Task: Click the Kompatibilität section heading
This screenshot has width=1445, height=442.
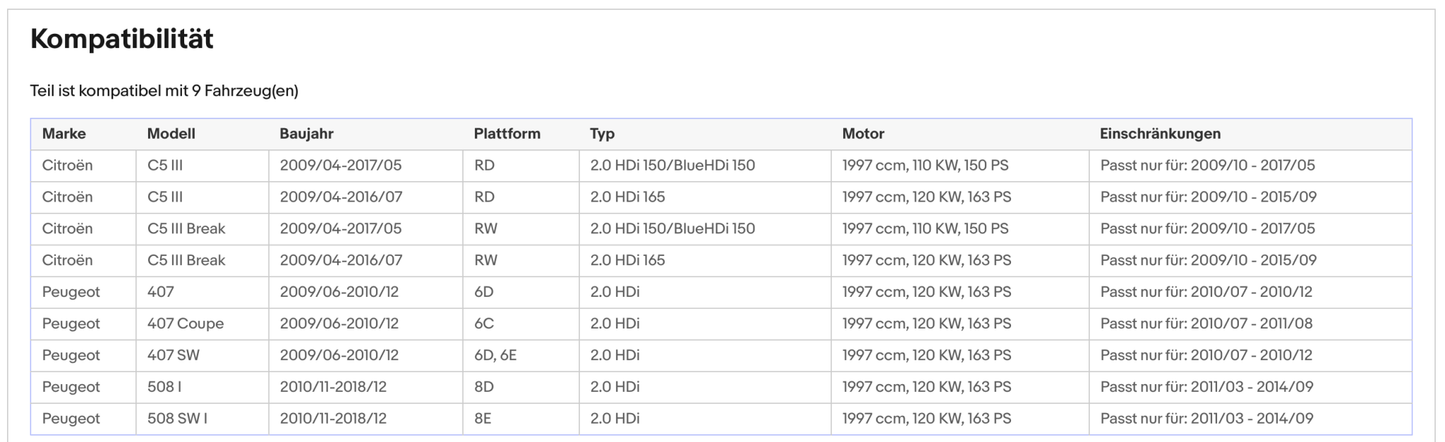Action: (x=121, y=40)
